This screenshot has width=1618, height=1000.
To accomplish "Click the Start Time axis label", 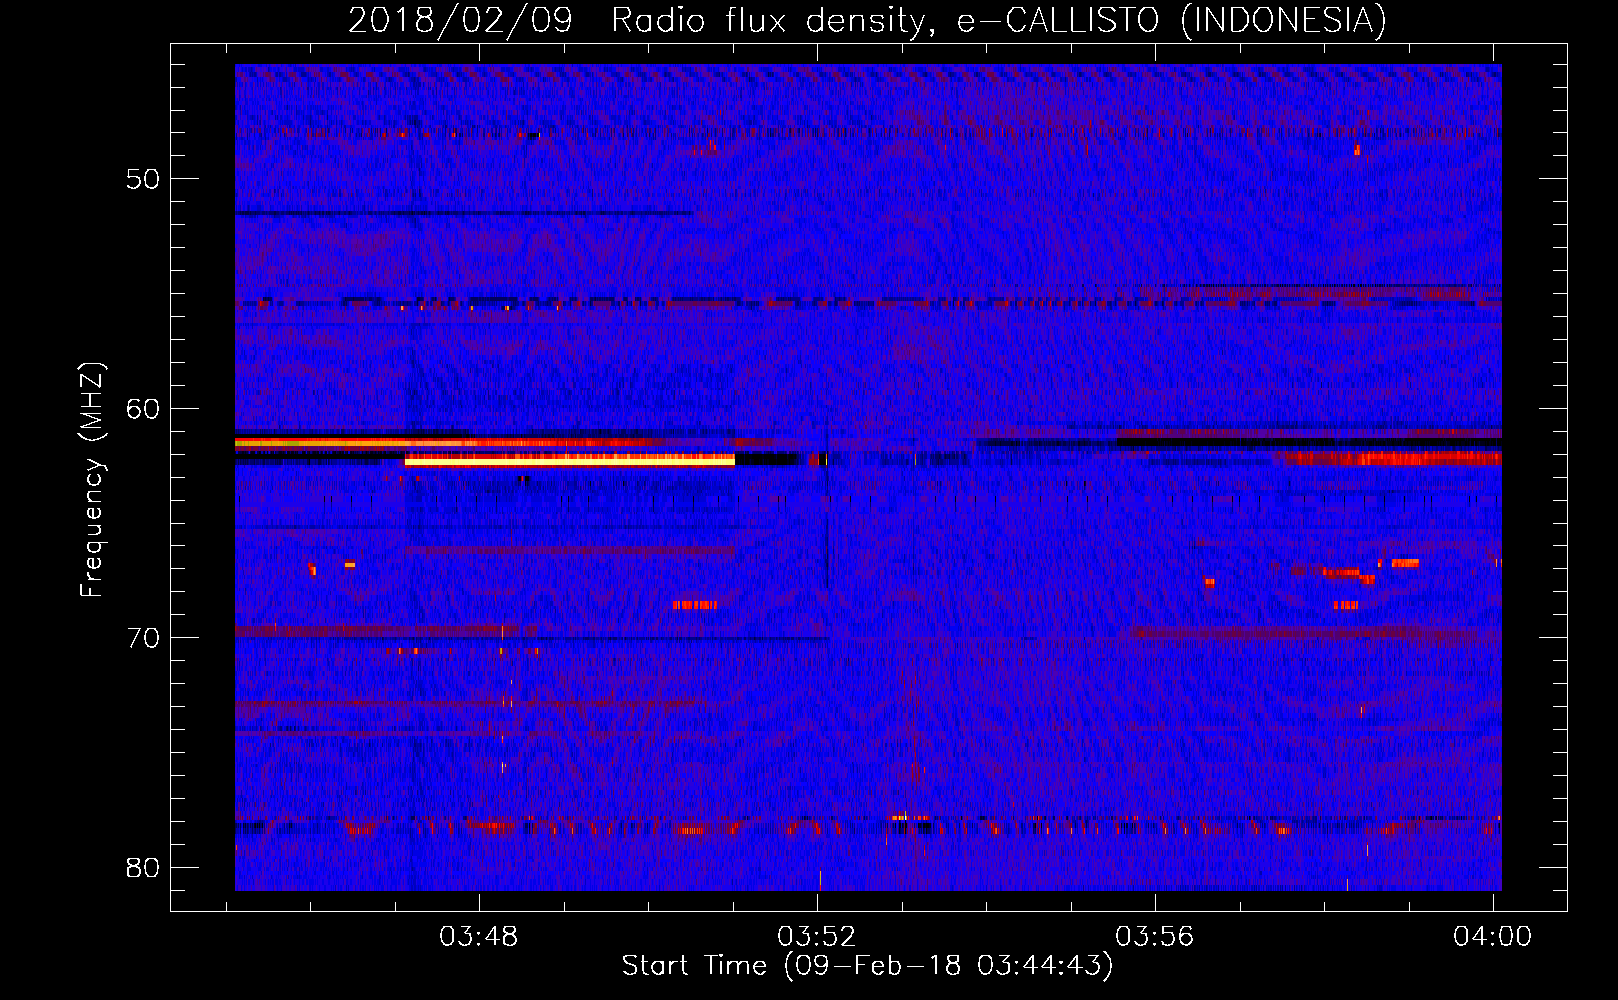I will [867, 965].
